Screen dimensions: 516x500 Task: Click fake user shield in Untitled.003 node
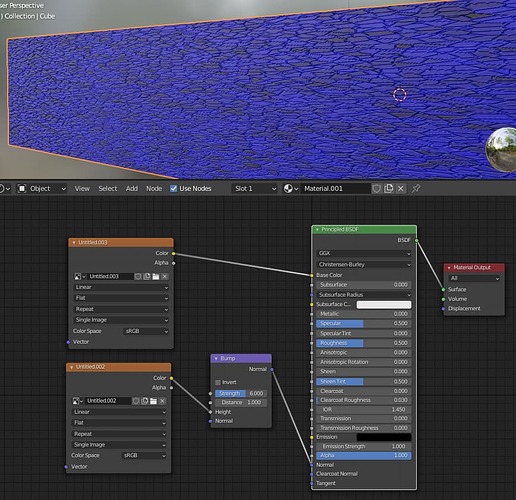pos(138,276)
